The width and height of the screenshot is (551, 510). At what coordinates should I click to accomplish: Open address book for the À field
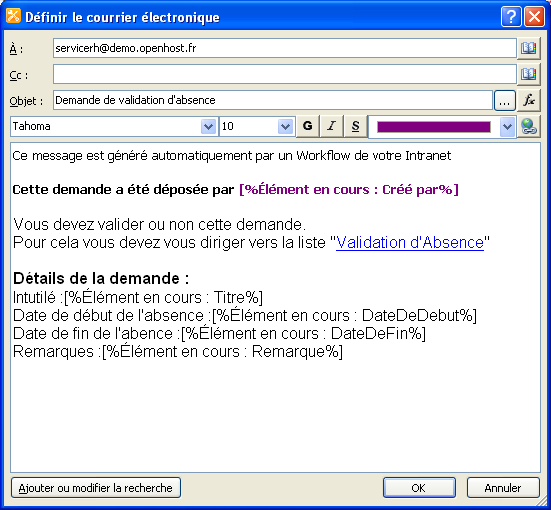(x=529, y=48)
